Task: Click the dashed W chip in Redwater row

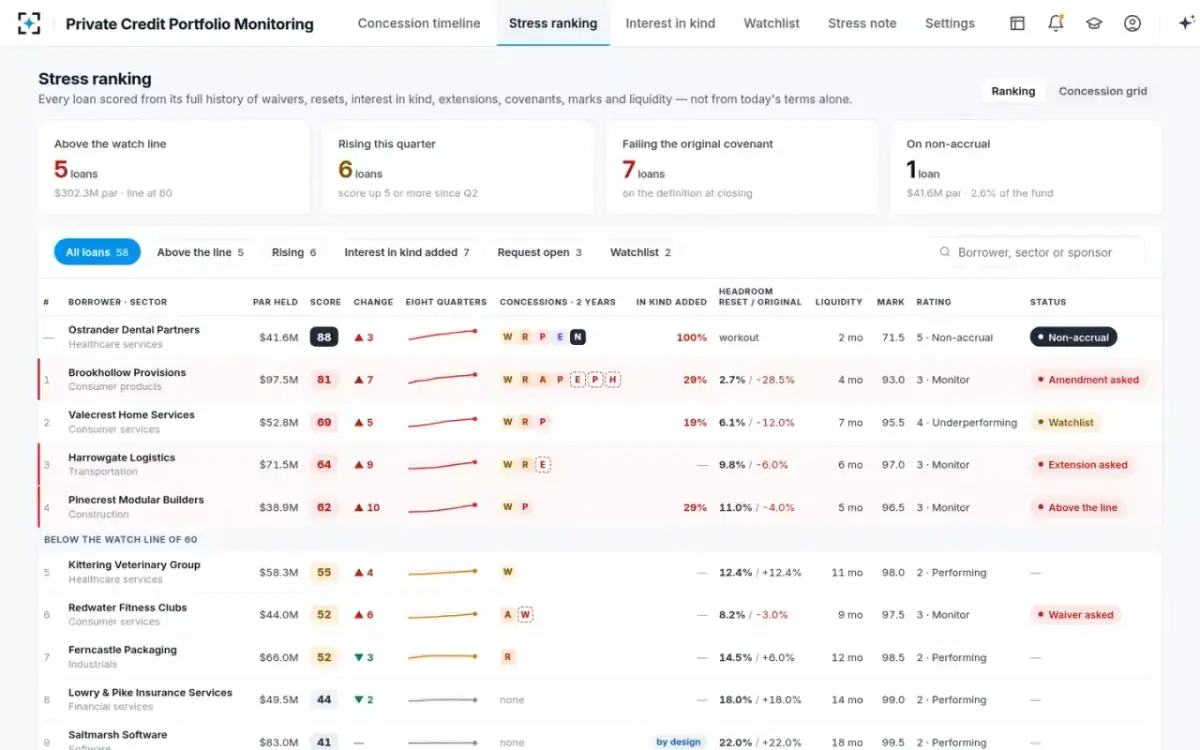Action: point(526,615)
